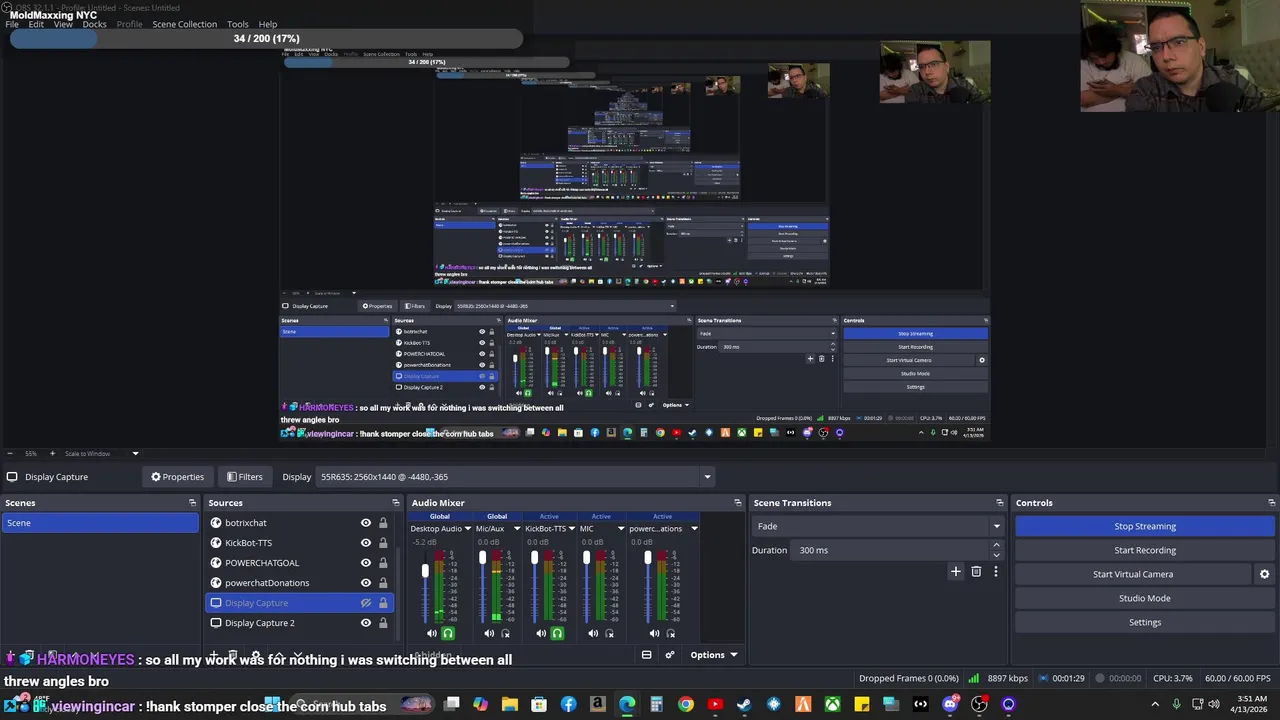Enter Studio Mode
Viewport: 1280px width, 720px height.
click(x=1145, y=598)
